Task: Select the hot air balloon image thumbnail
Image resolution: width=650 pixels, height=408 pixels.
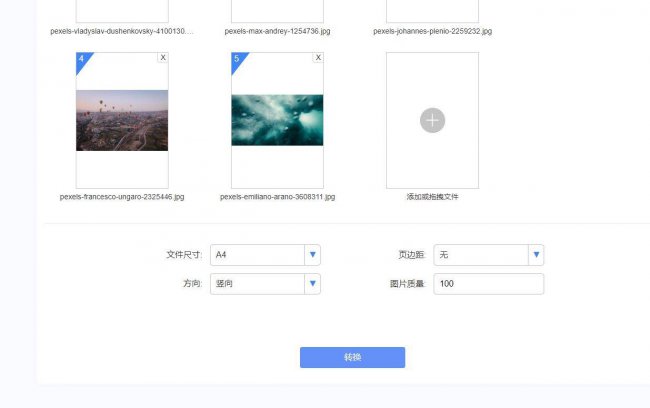Action: [x=122, y=120]
